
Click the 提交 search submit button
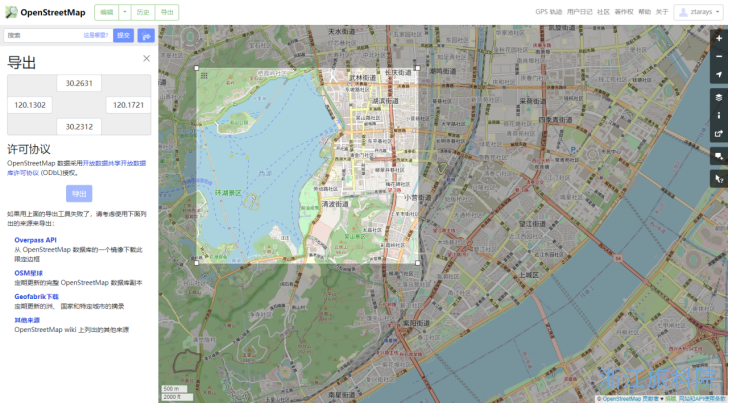point(123,35)
